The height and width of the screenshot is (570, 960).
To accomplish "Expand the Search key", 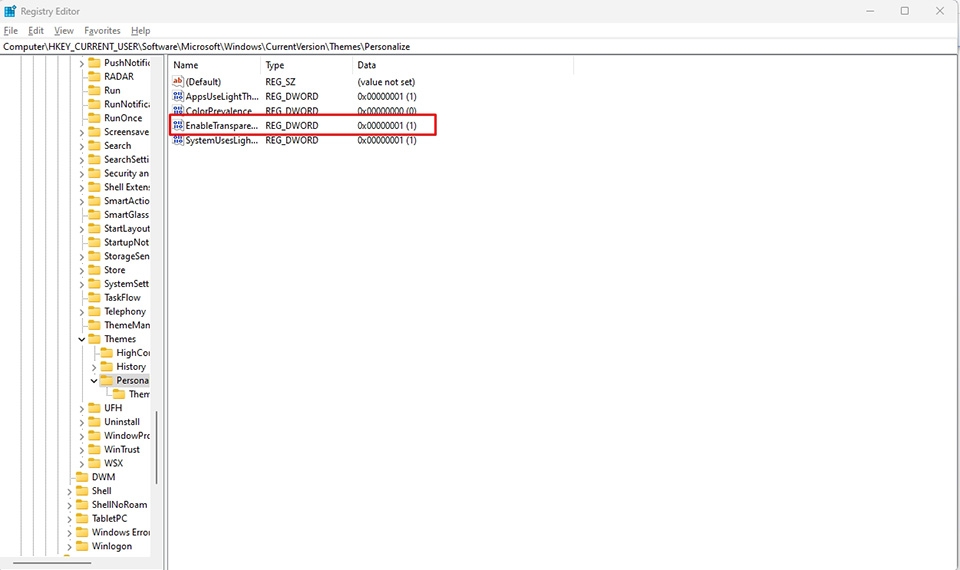I will click(x=81, y=146).
